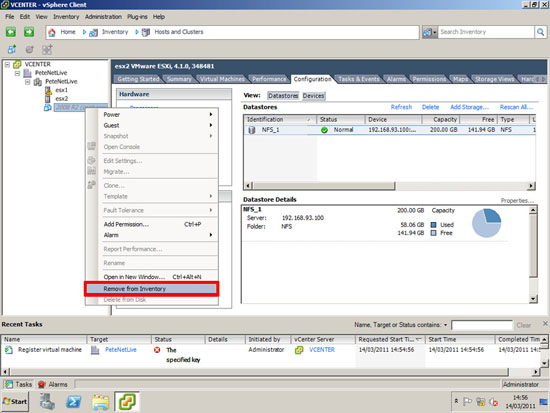The width and height of the screenshot is (550, 413).
Task: Click the search magnifier icon
Action: [541, 32]
